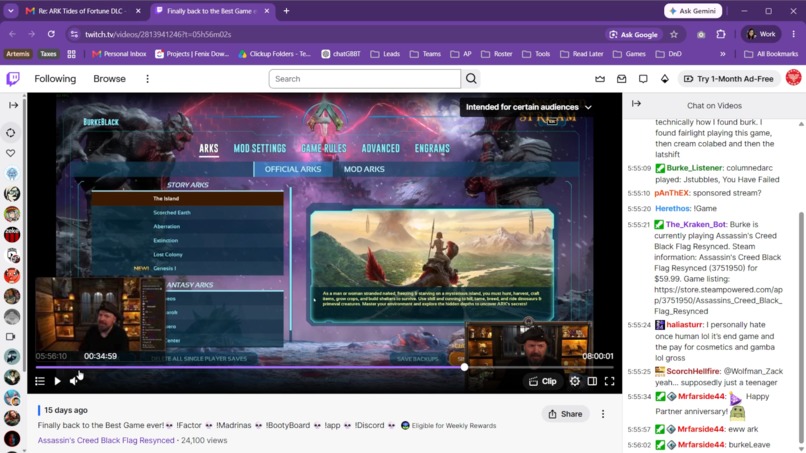Click the video seek bar handle
The height and width of the screenshot is (453, 806).
coord(464,367)
